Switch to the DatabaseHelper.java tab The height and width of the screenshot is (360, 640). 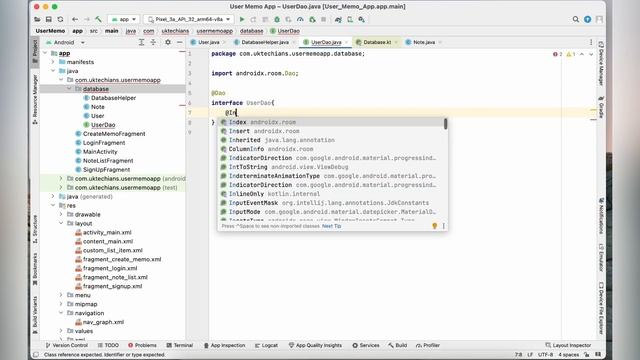click(x=264, y=42)
